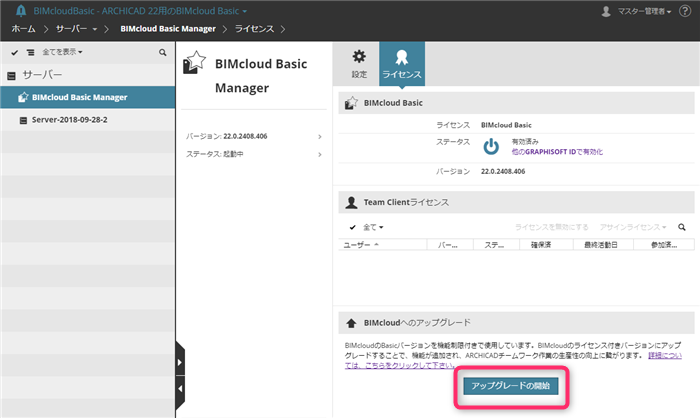Click BIMcloud Basic Manager in the breadcrumb

168,29
